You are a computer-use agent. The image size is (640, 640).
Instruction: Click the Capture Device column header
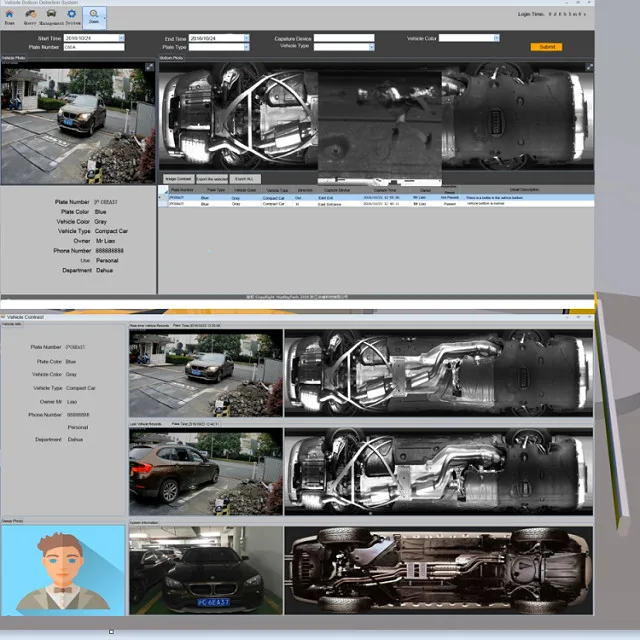(337, 190)
